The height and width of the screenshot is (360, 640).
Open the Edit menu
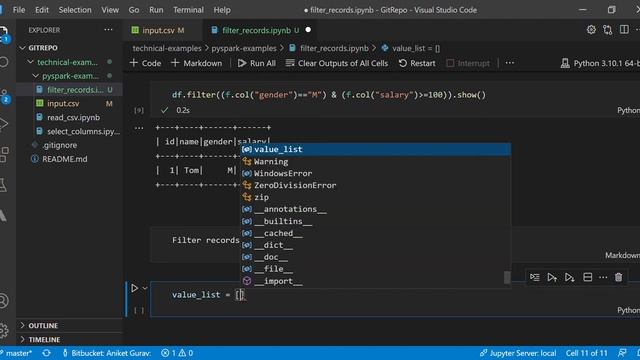coord(42,10)
